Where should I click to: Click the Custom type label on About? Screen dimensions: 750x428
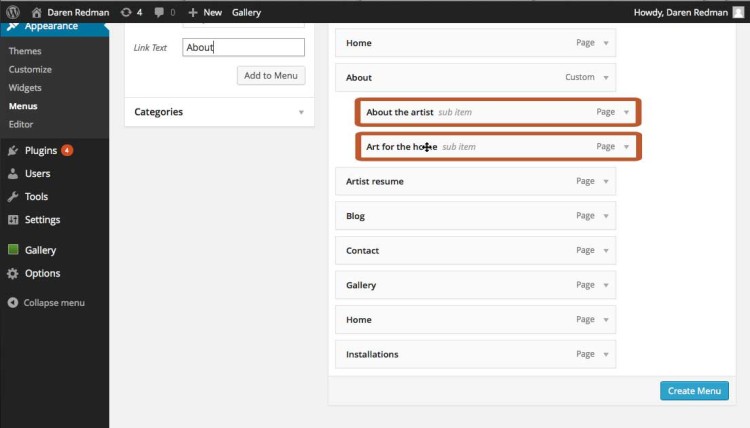[x=580, y=77]
